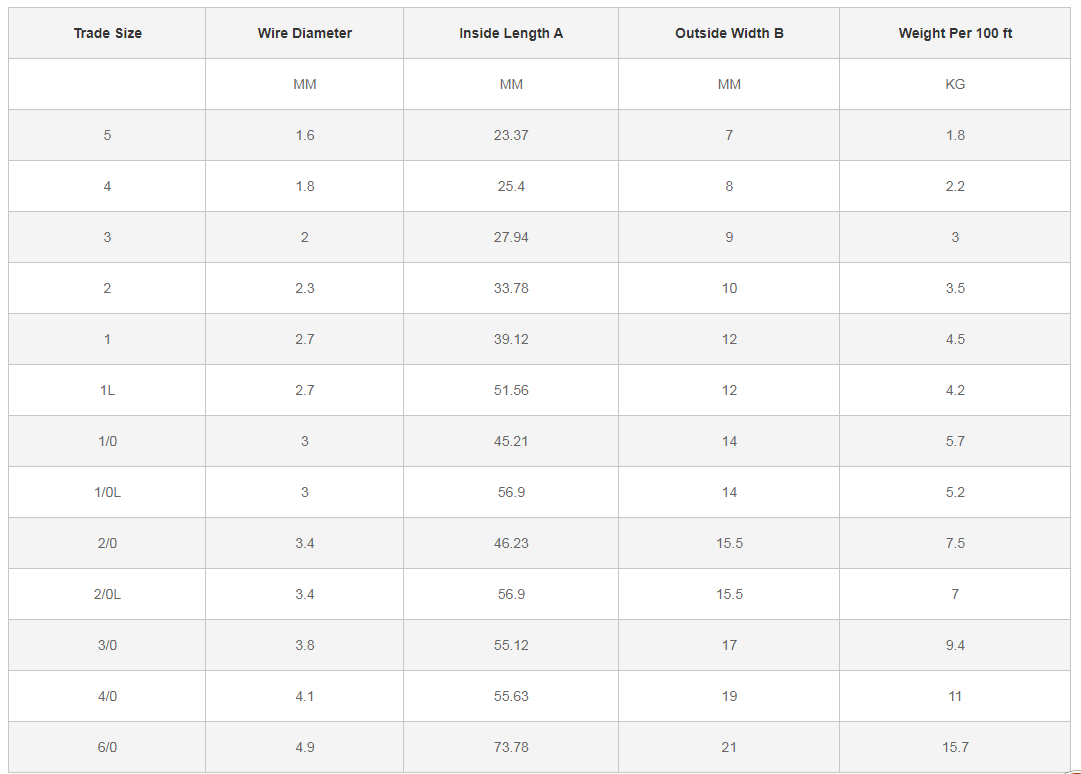Select inside length value 23.37
1081x774 pixels.
click(511, 135)
